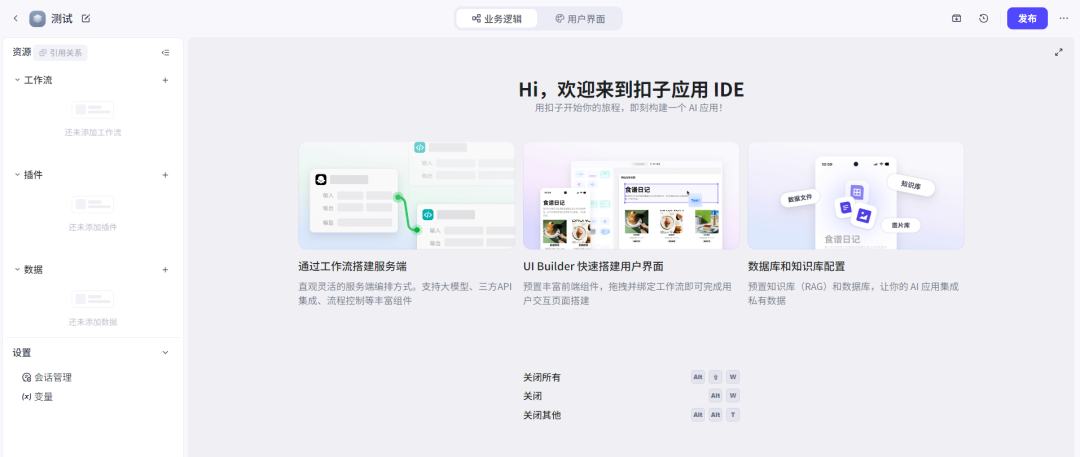
Task: Open 会话管理 in settings
Action: pyautogui.click(x=52, y=378)
